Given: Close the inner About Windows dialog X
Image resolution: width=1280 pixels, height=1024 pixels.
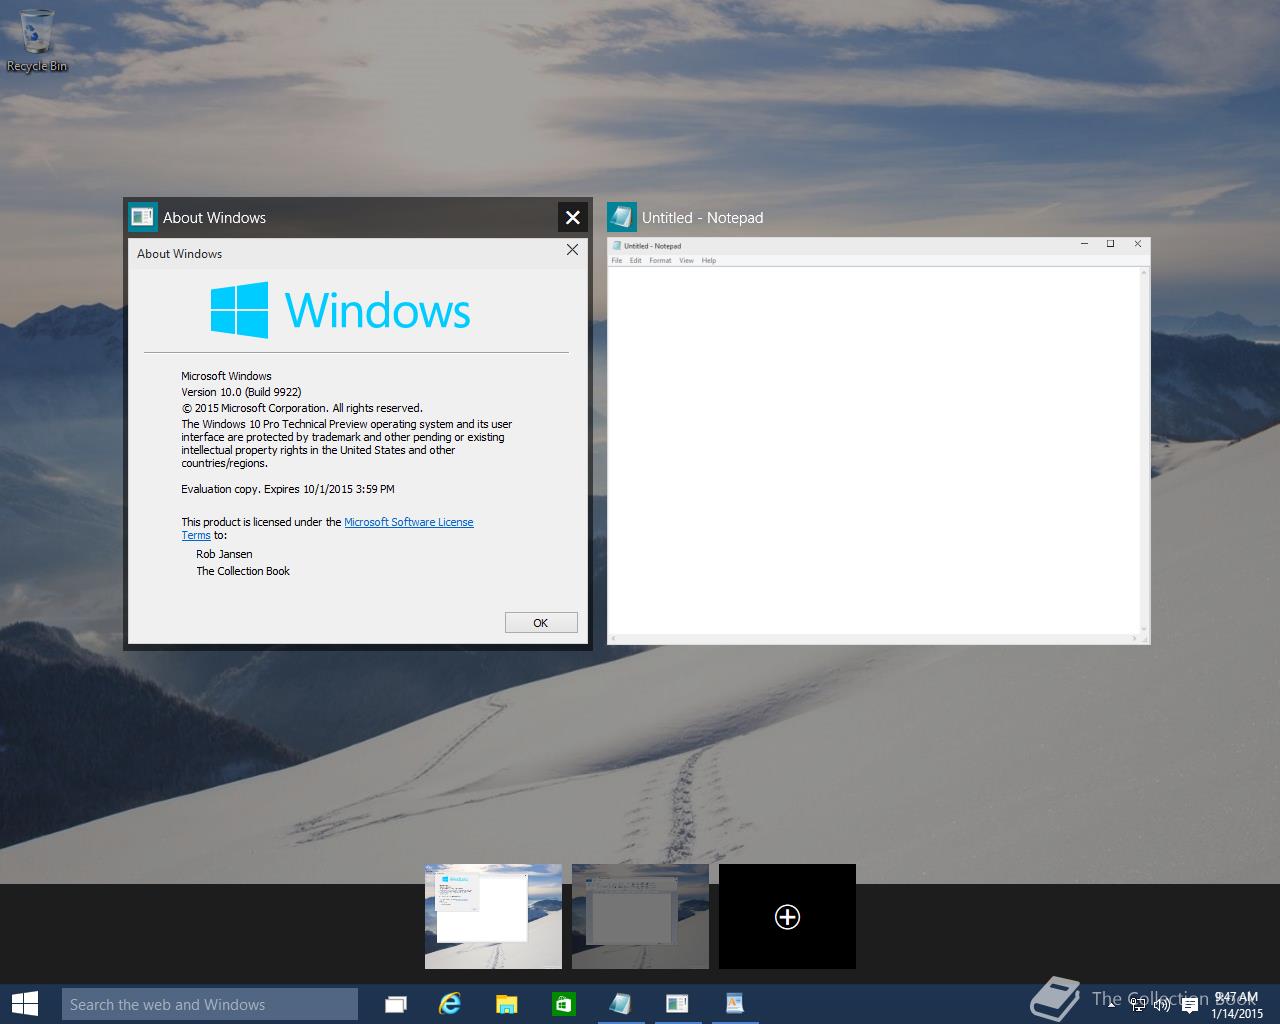Looking at the screenshot, I should click(x=572, y=250).
